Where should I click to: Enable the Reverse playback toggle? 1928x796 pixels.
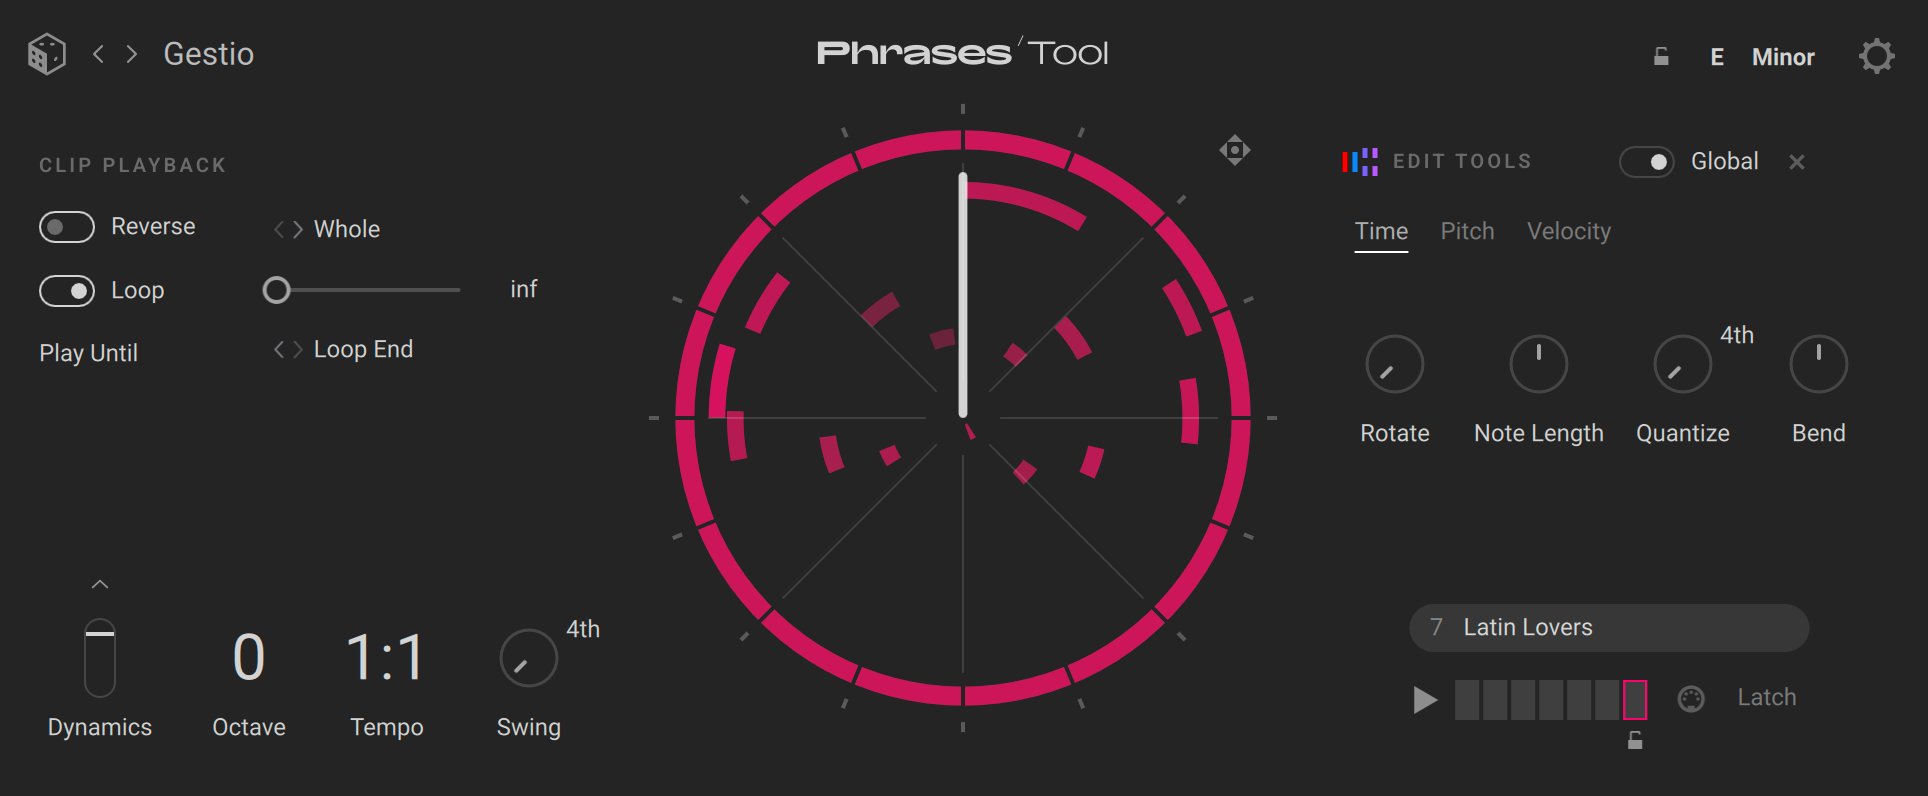[66, 227]
